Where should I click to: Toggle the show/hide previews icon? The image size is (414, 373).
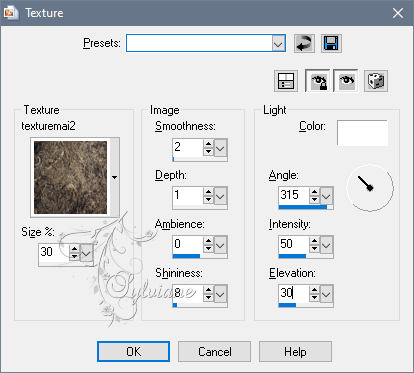(x=286, y=81)
